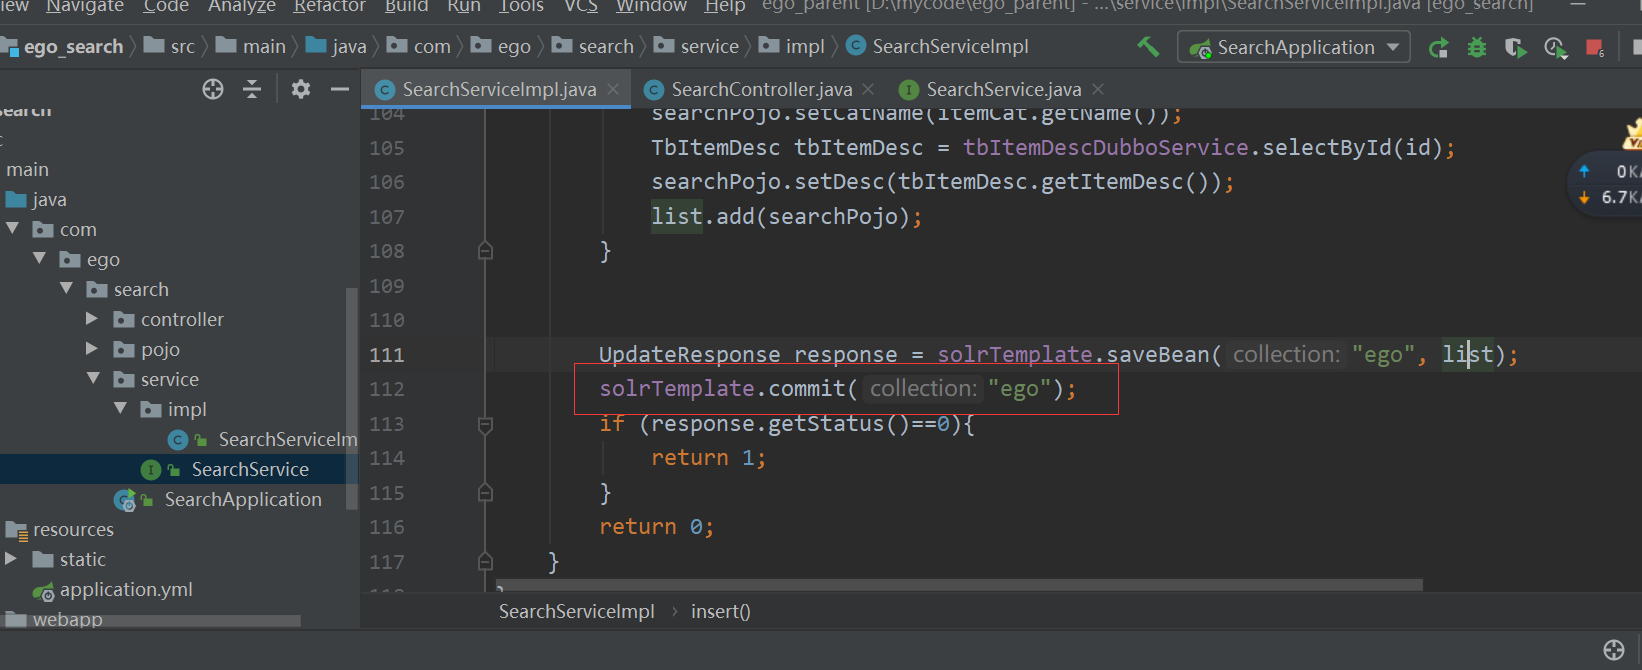This screenshot has width=1642, height=670.
Task: Rerun SearchApplication with the green rerun icon
Action: coord(1438,48)
